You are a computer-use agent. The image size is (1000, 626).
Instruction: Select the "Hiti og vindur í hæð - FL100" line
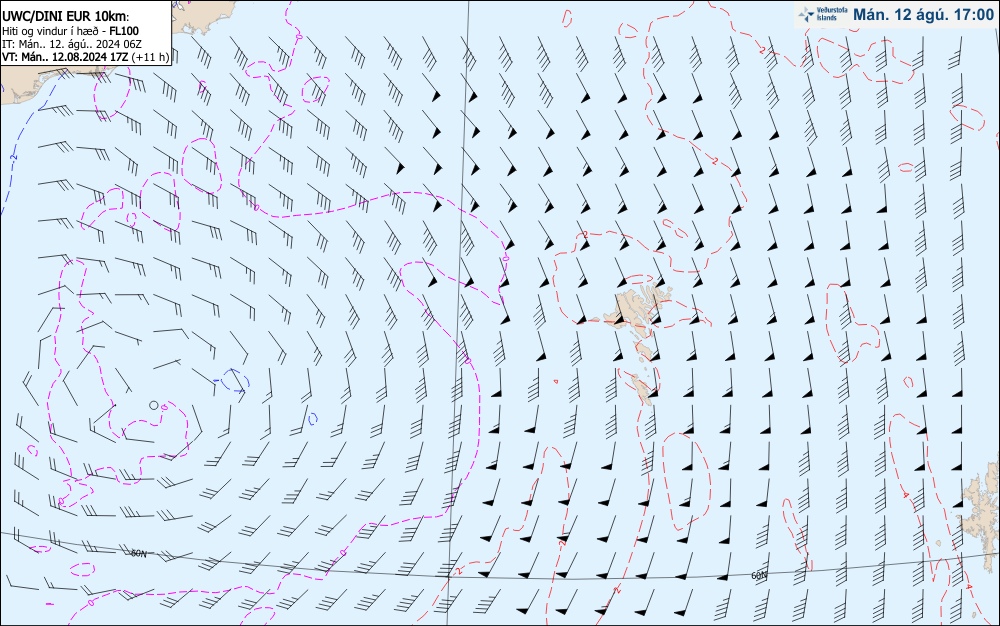click(x=70, y=31)
